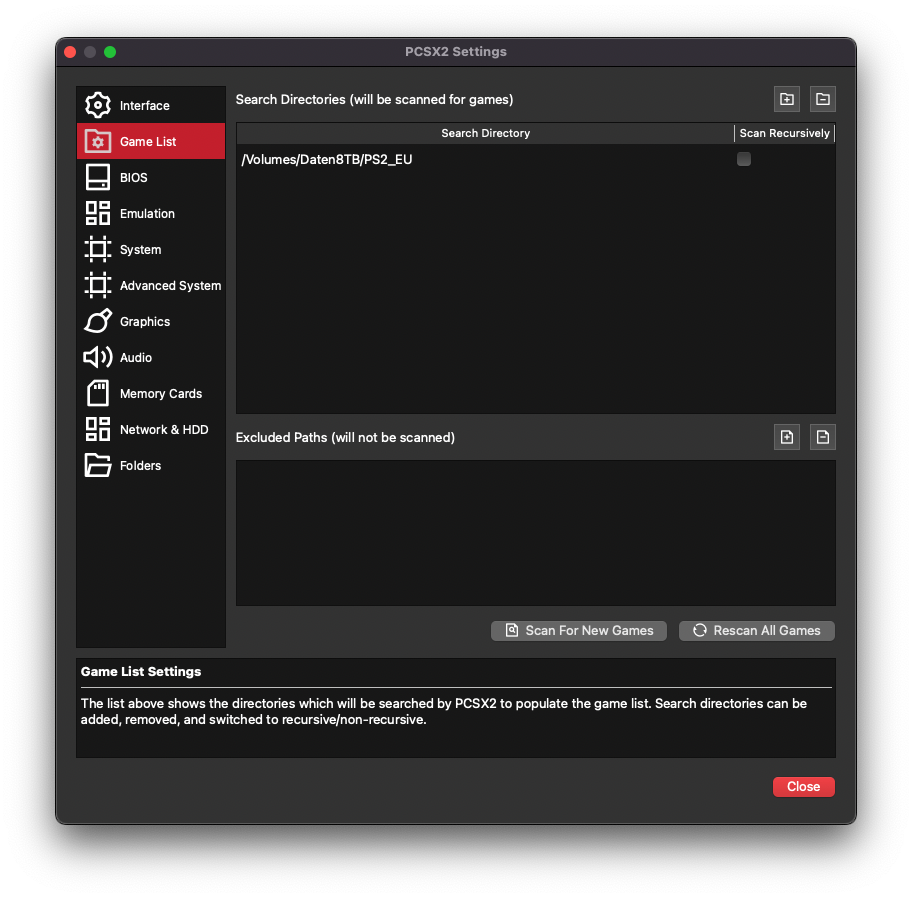The height and width of the screenshot is (898, 912).
Task: Click Scan For New Games
Action: pos(578,630)
